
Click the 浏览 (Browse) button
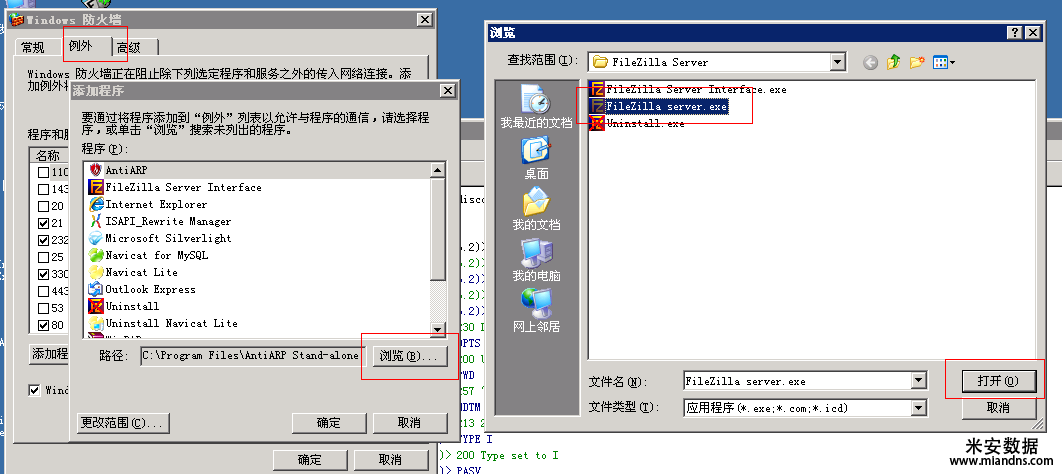(x=409, y=356)
